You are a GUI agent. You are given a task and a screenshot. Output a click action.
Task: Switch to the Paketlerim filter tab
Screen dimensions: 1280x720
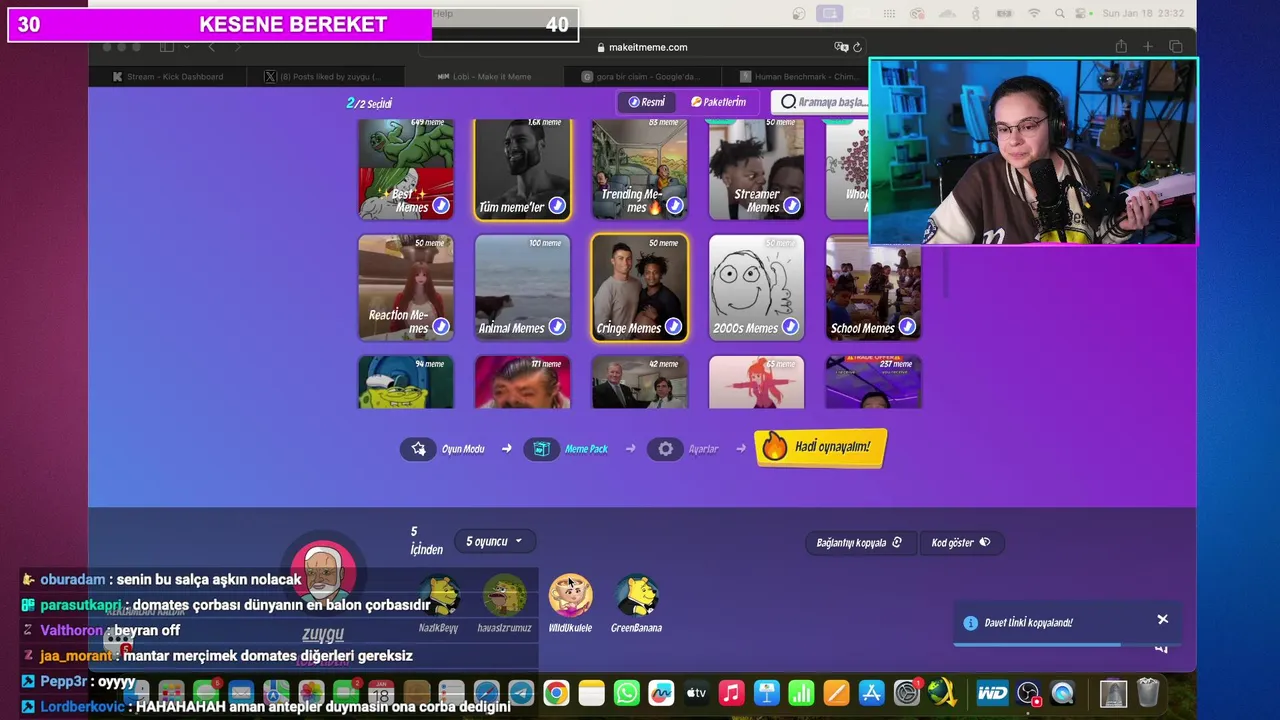pyautogui.click(x=718, y=102)
